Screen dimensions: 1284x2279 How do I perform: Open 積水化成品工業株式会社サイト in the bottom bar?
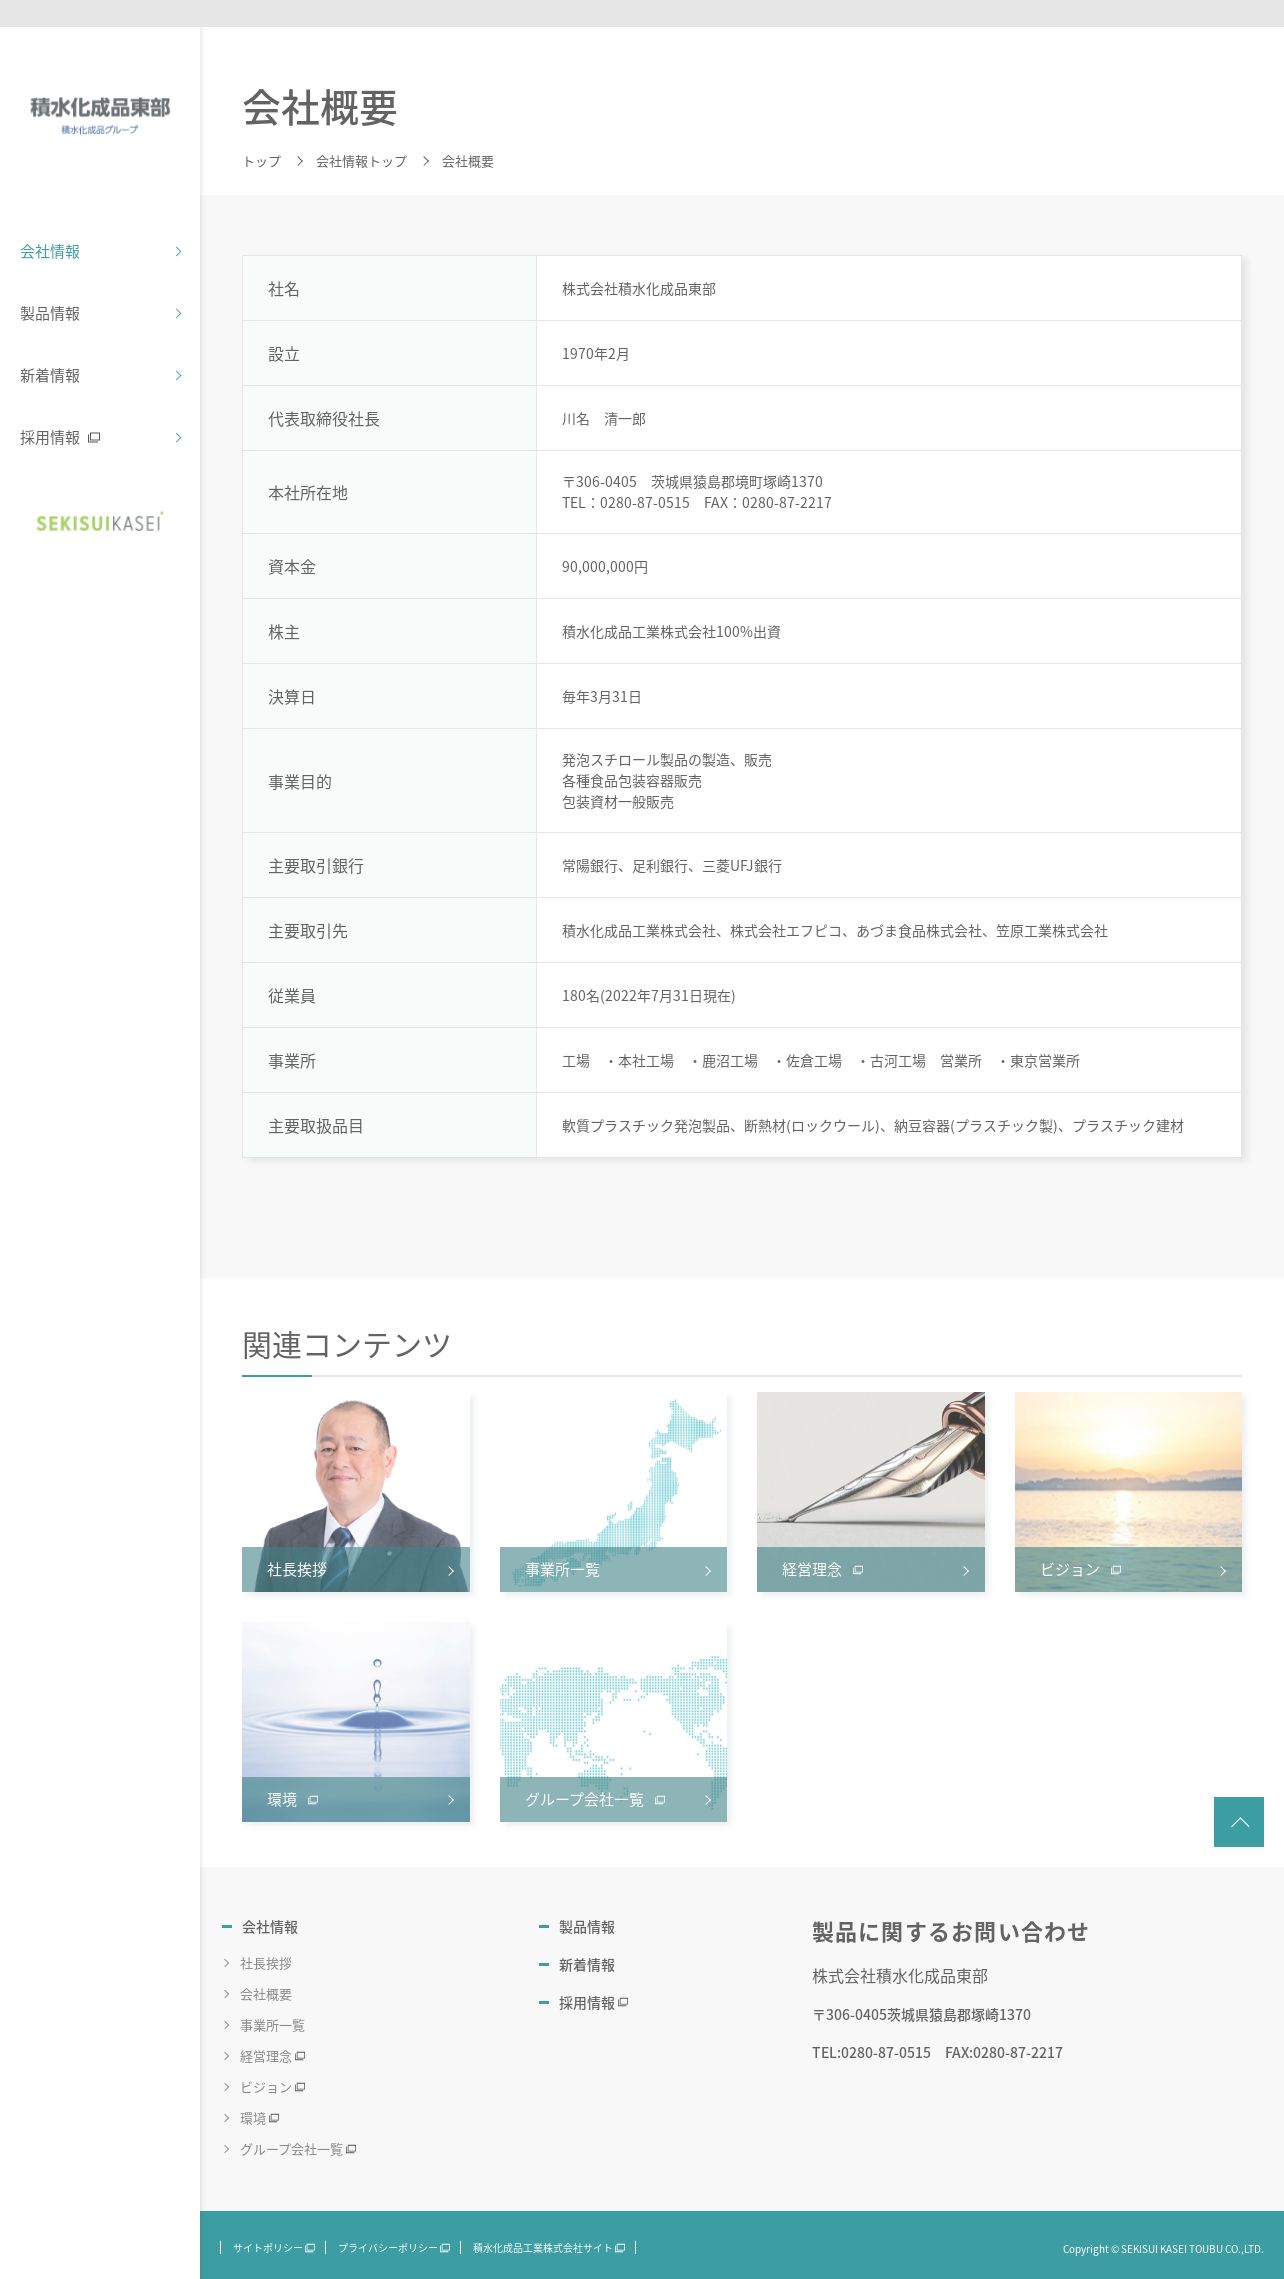[542, 2248]
